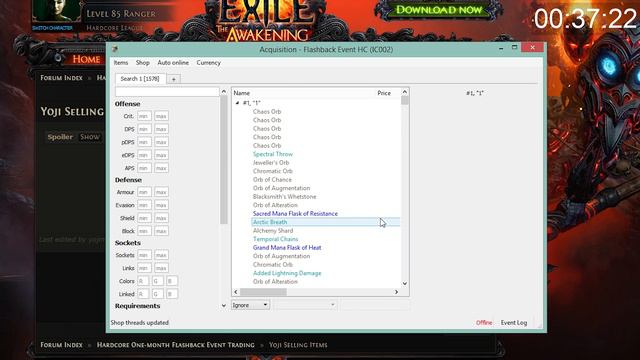This screenshot has width=640, height=360.
Task: Click the search name input field
Action: 167,92
